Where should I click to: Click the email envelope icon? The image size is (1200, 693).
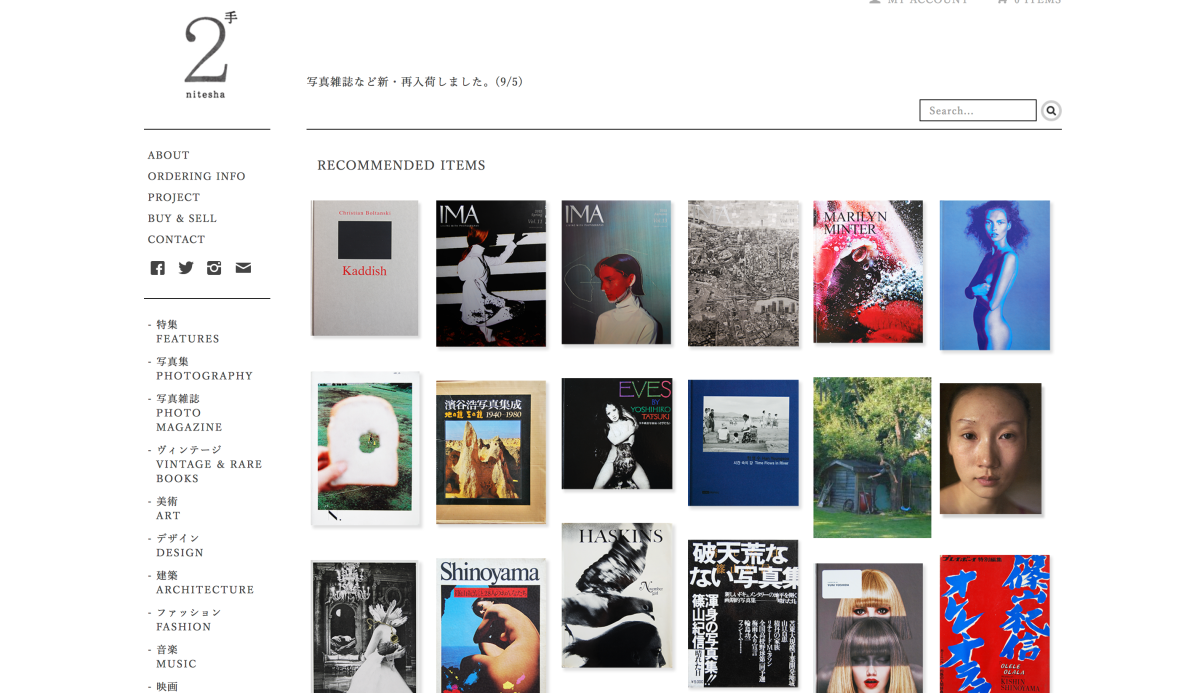pos(243,268)
